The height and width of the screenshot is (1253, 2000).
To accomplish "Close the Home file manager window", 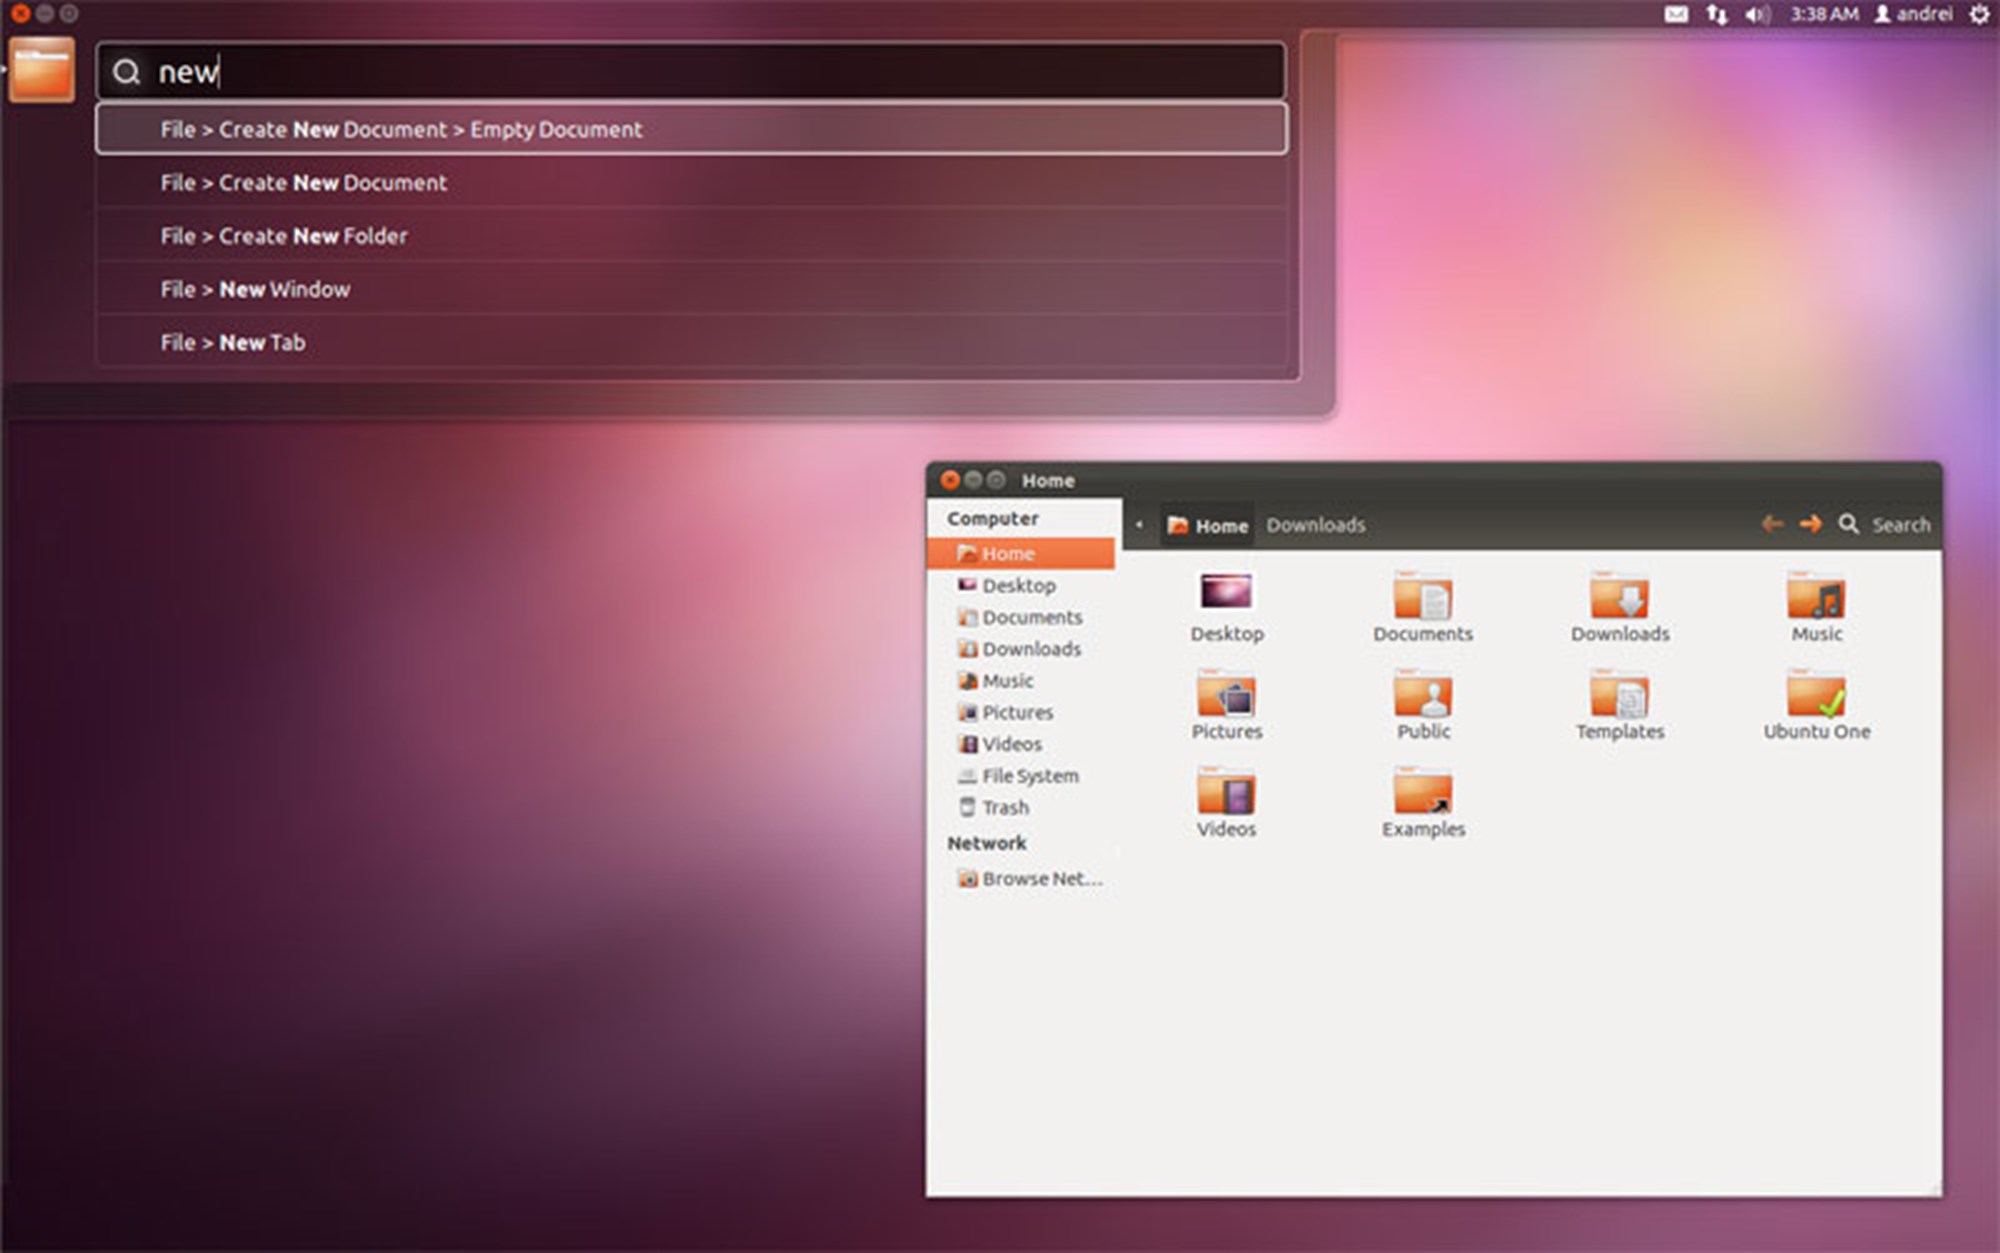I will click(x=950, y=480).
